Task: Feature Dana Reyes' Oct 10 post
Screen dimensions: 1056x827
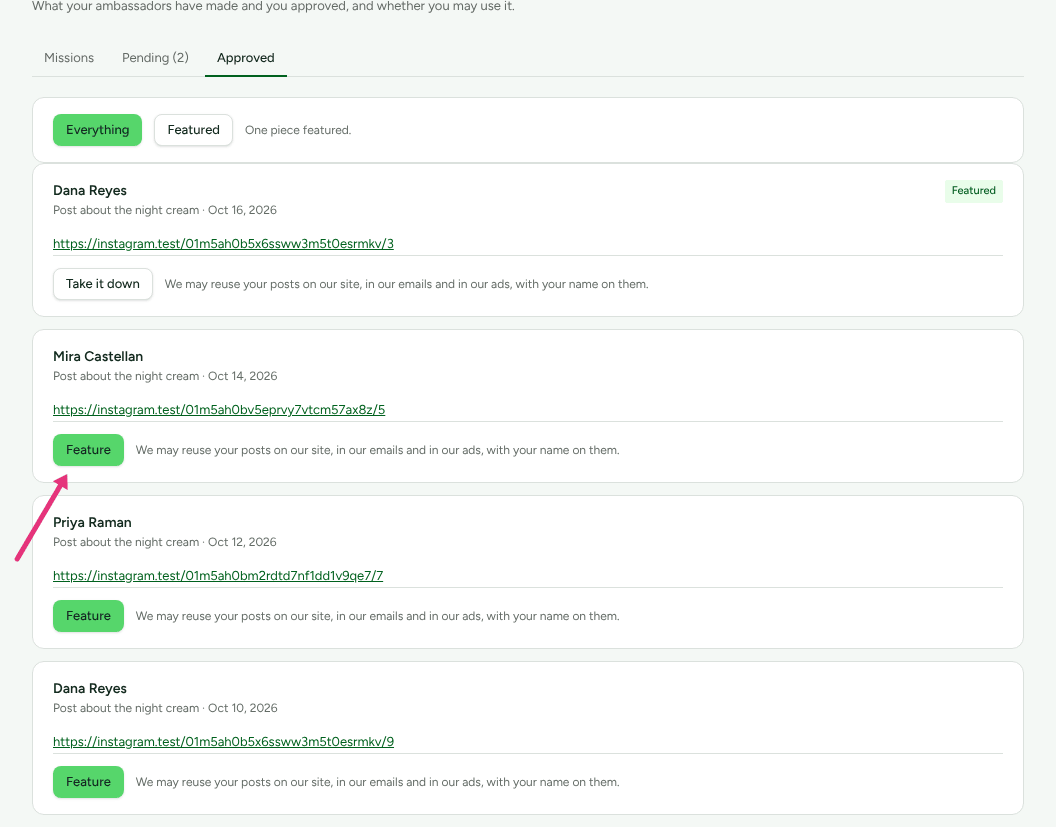Action: (x=88, y=782)
